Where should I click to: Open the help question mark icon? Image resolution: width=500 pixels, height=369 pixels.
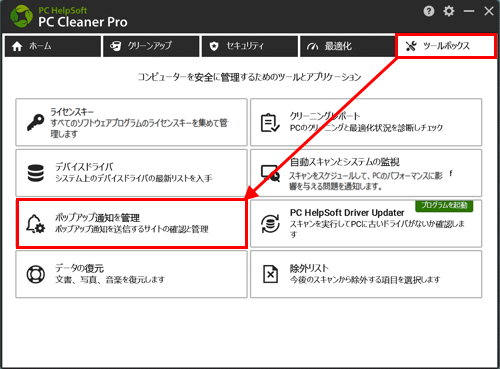pos(429,11)
